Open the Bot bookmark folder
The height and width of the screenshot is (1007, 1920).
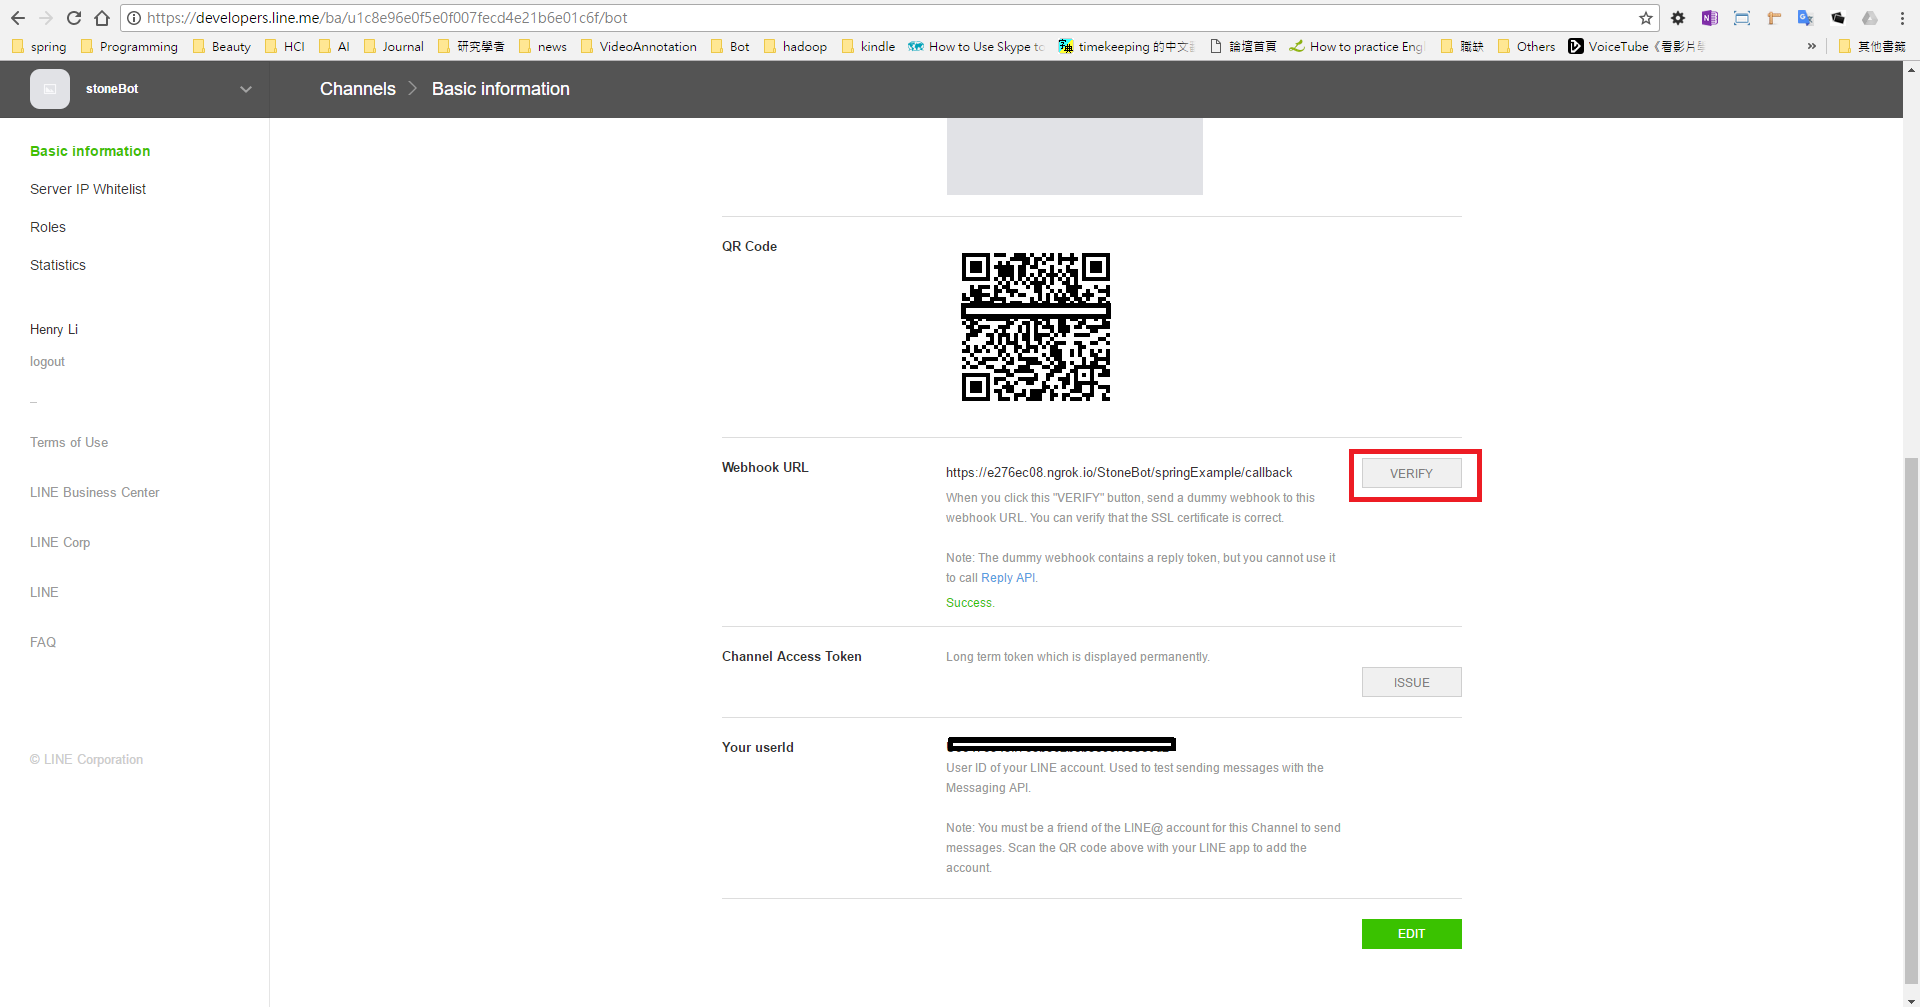(730, 46)
